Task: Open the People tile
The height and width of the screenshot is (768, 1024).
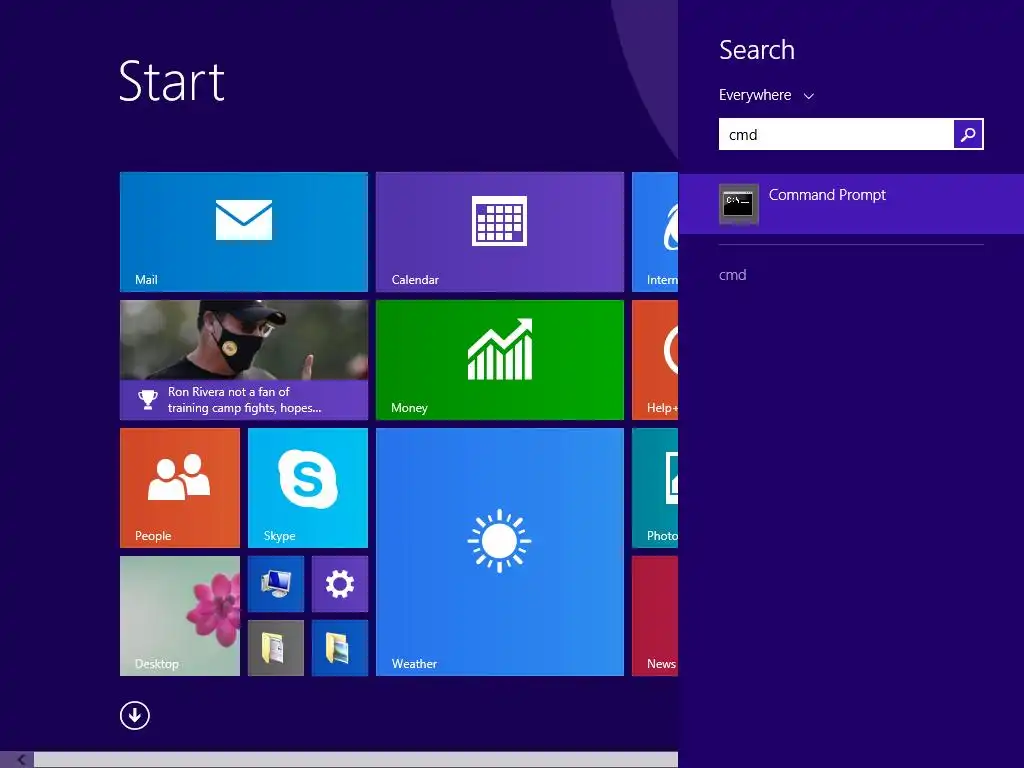Action: [x=180, y=488]
